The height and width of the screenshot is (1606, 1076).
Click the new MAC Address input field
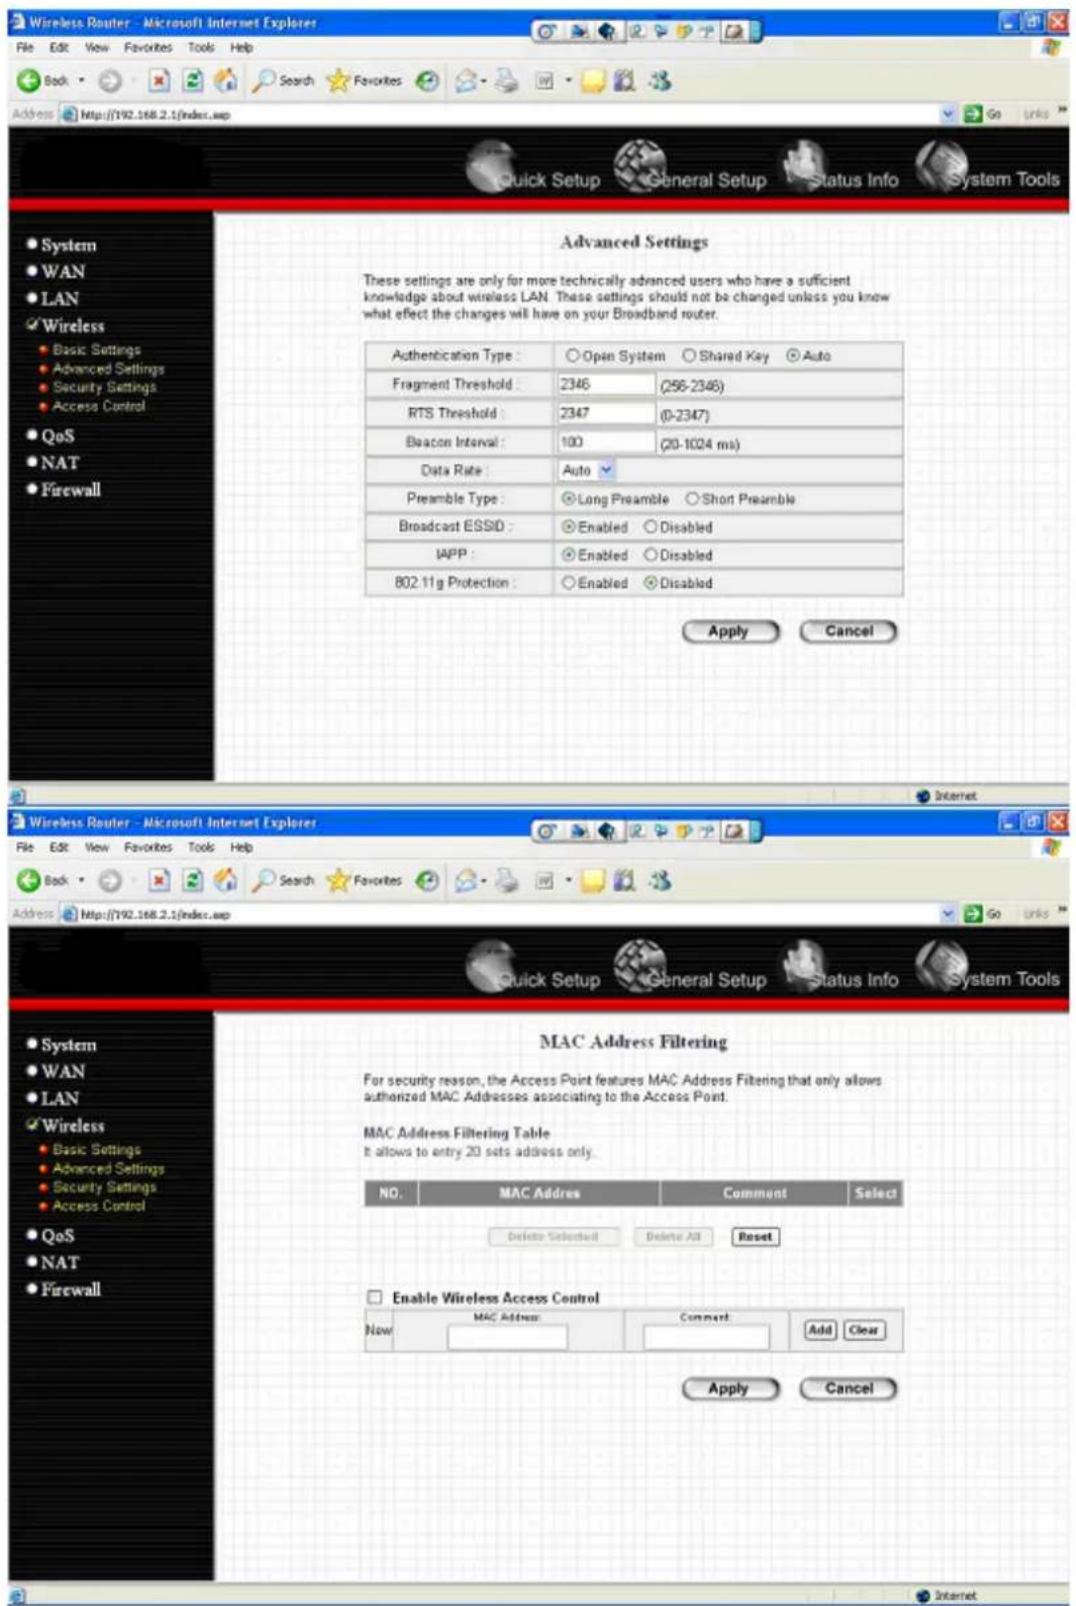click(507, 1337)
